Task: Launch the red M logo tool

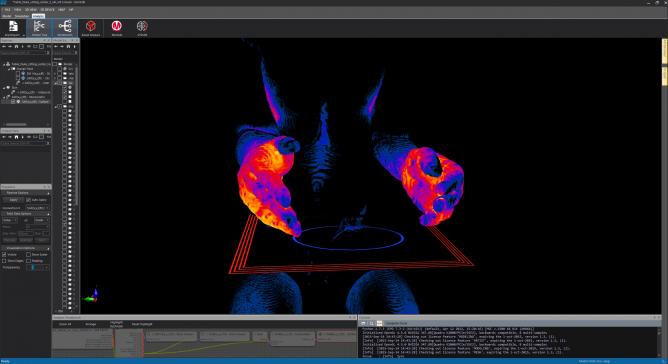Action: point(116,26)
